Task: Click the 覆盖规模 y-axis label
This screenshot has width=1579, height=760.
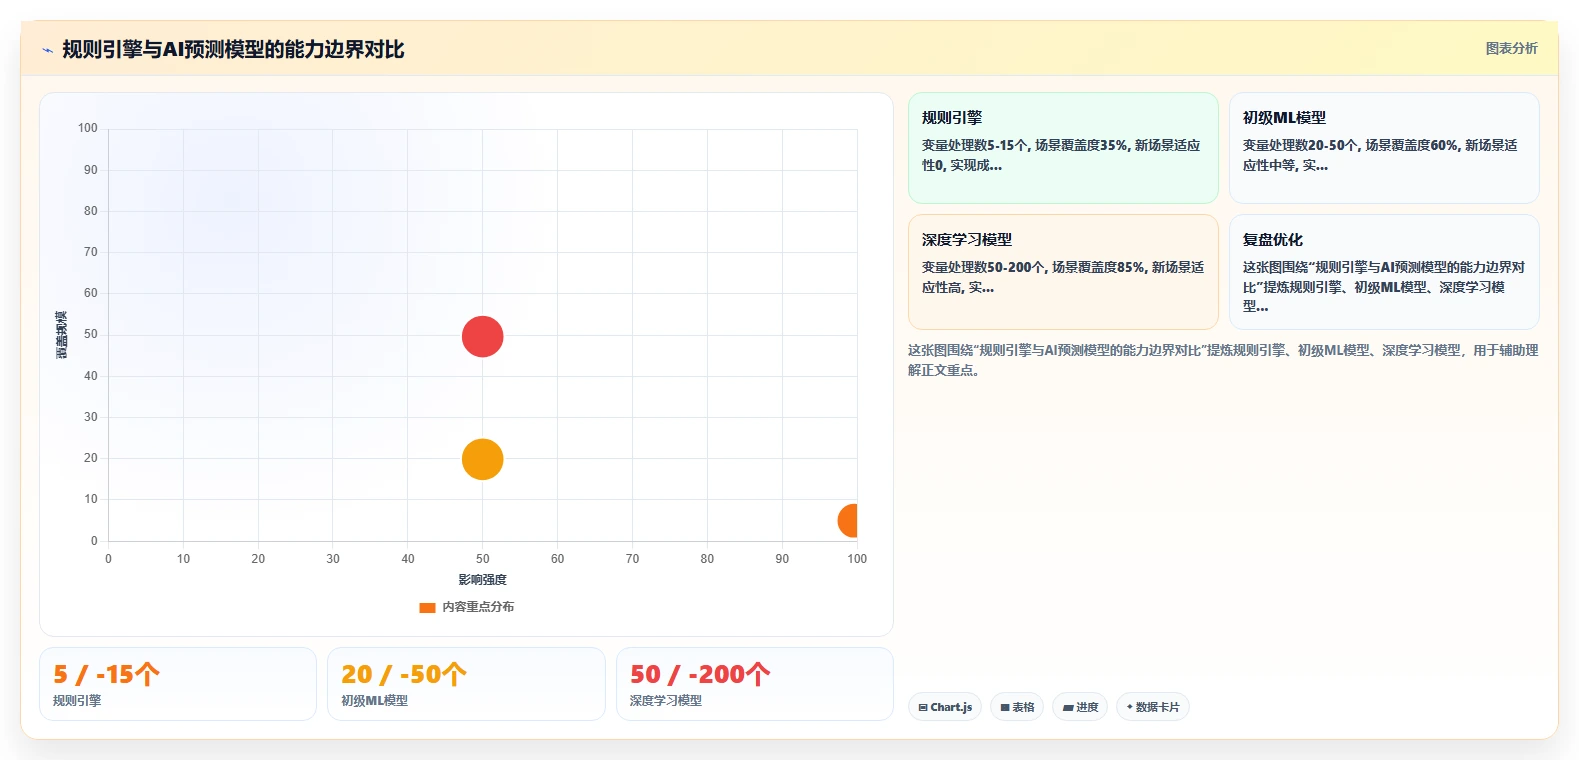Action: 62,335
